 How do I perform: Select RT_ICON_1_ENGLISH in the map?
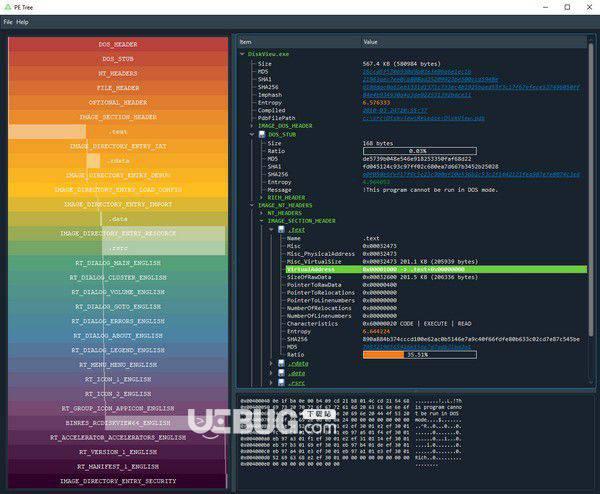coord(118,379)
